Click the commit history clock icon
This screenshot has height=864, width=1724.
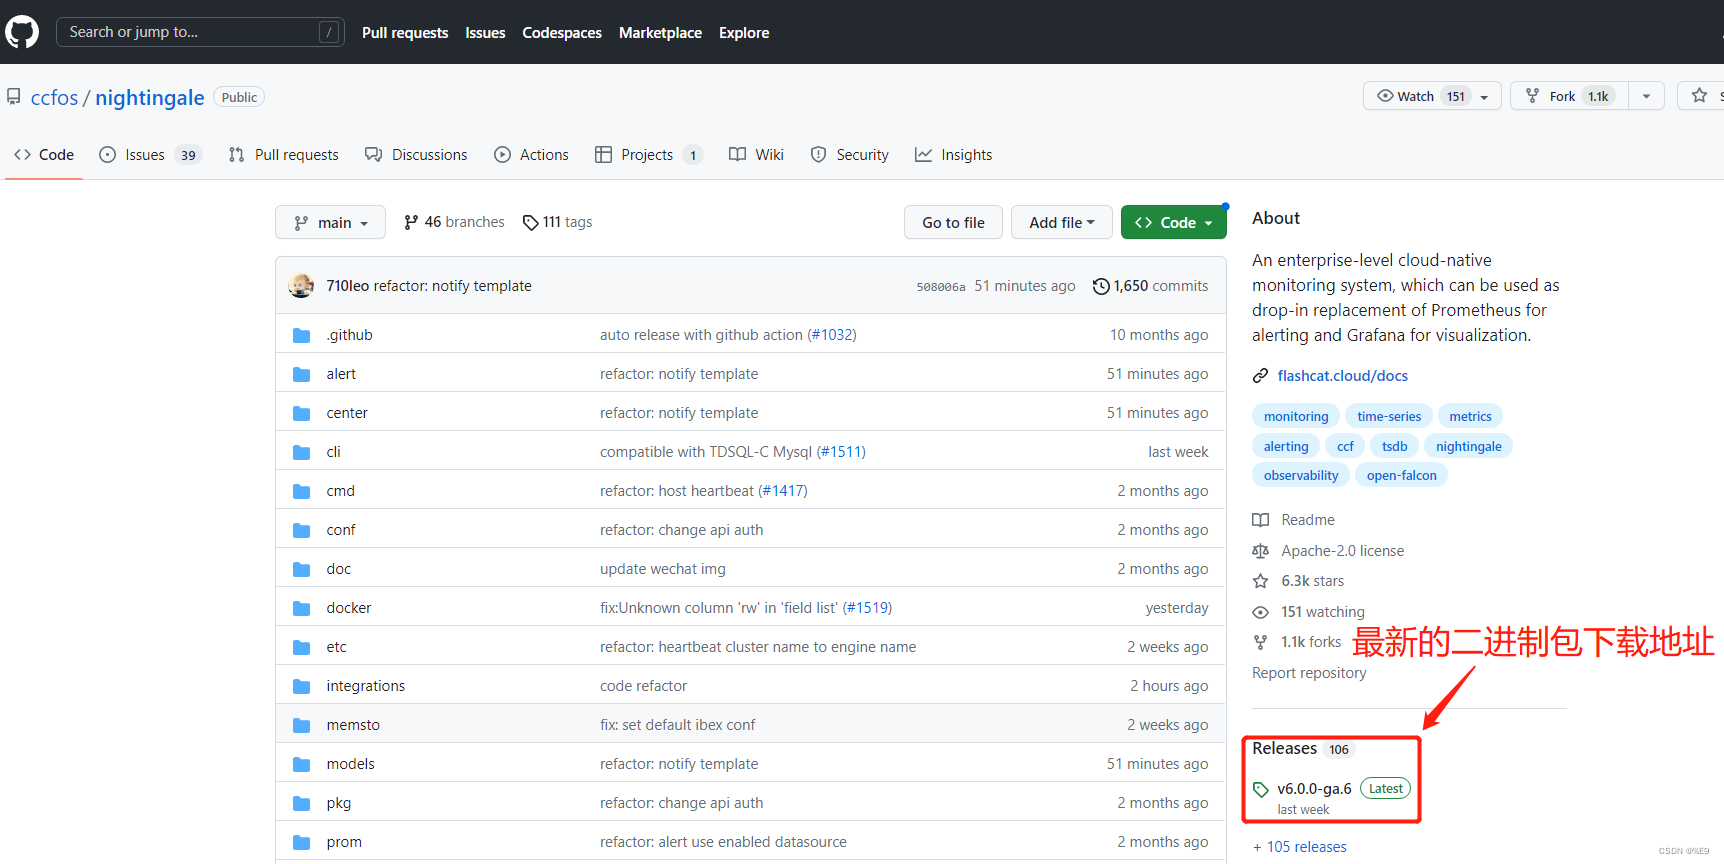click(1101, 286)
